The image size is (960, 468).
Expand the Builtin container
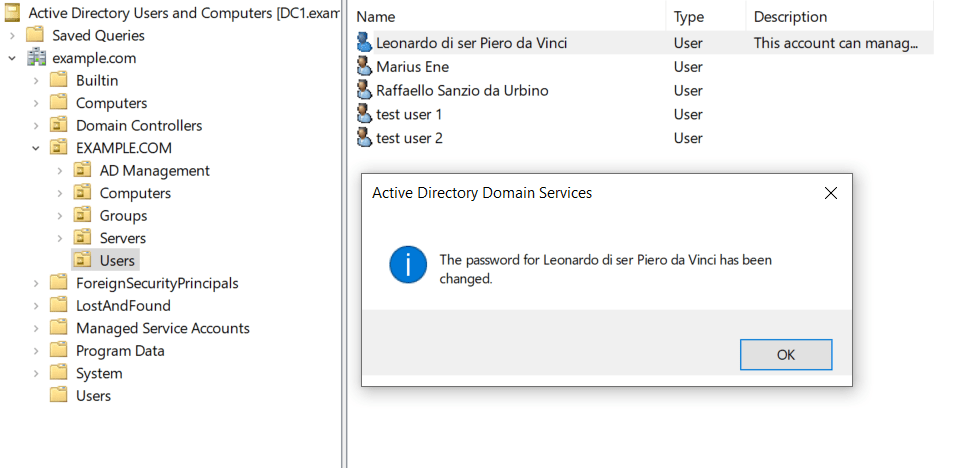click(x=36, y=80)
